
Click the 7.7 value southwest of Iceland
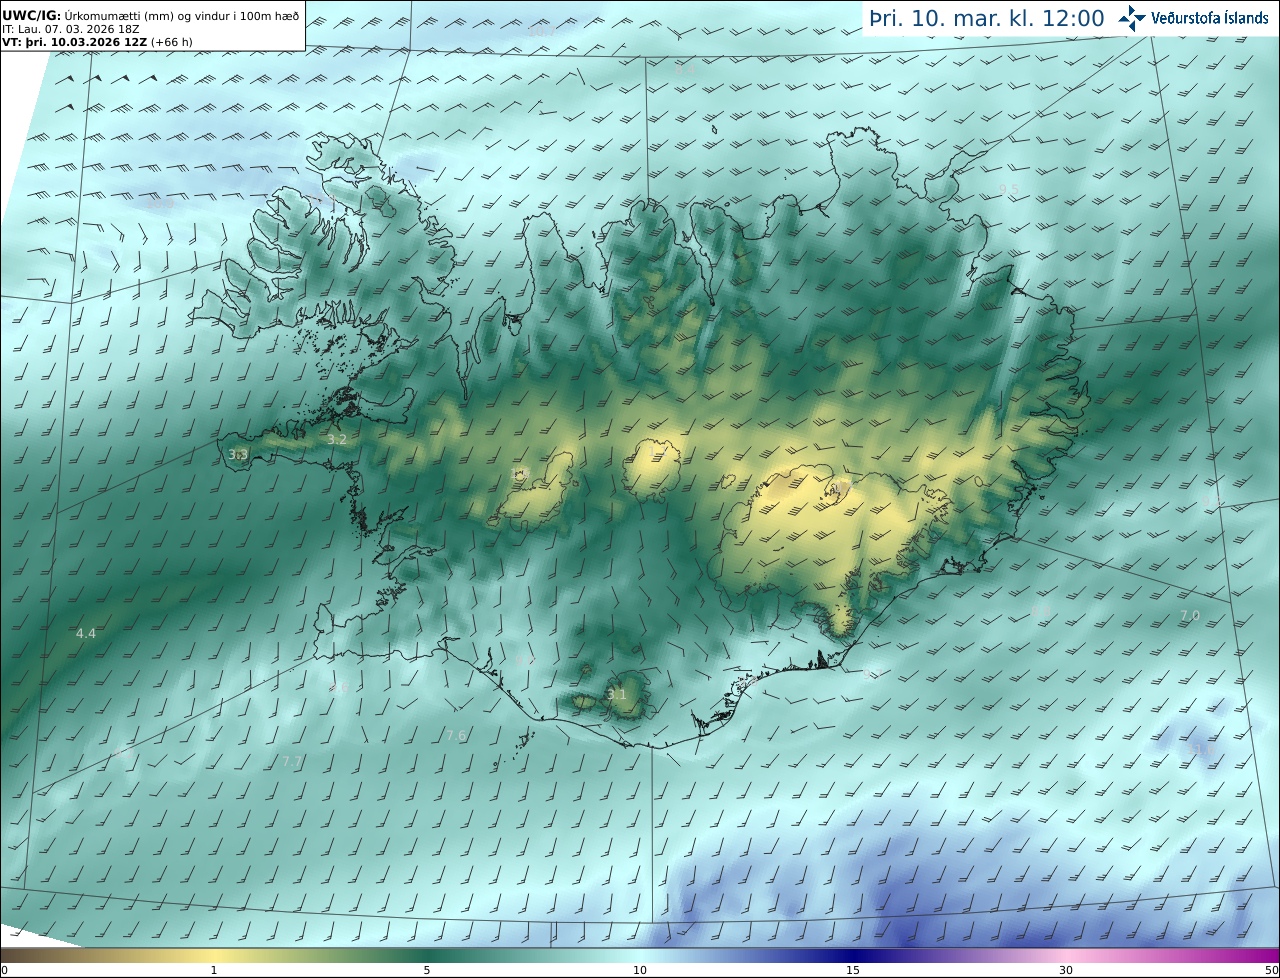tap(292, 761)
